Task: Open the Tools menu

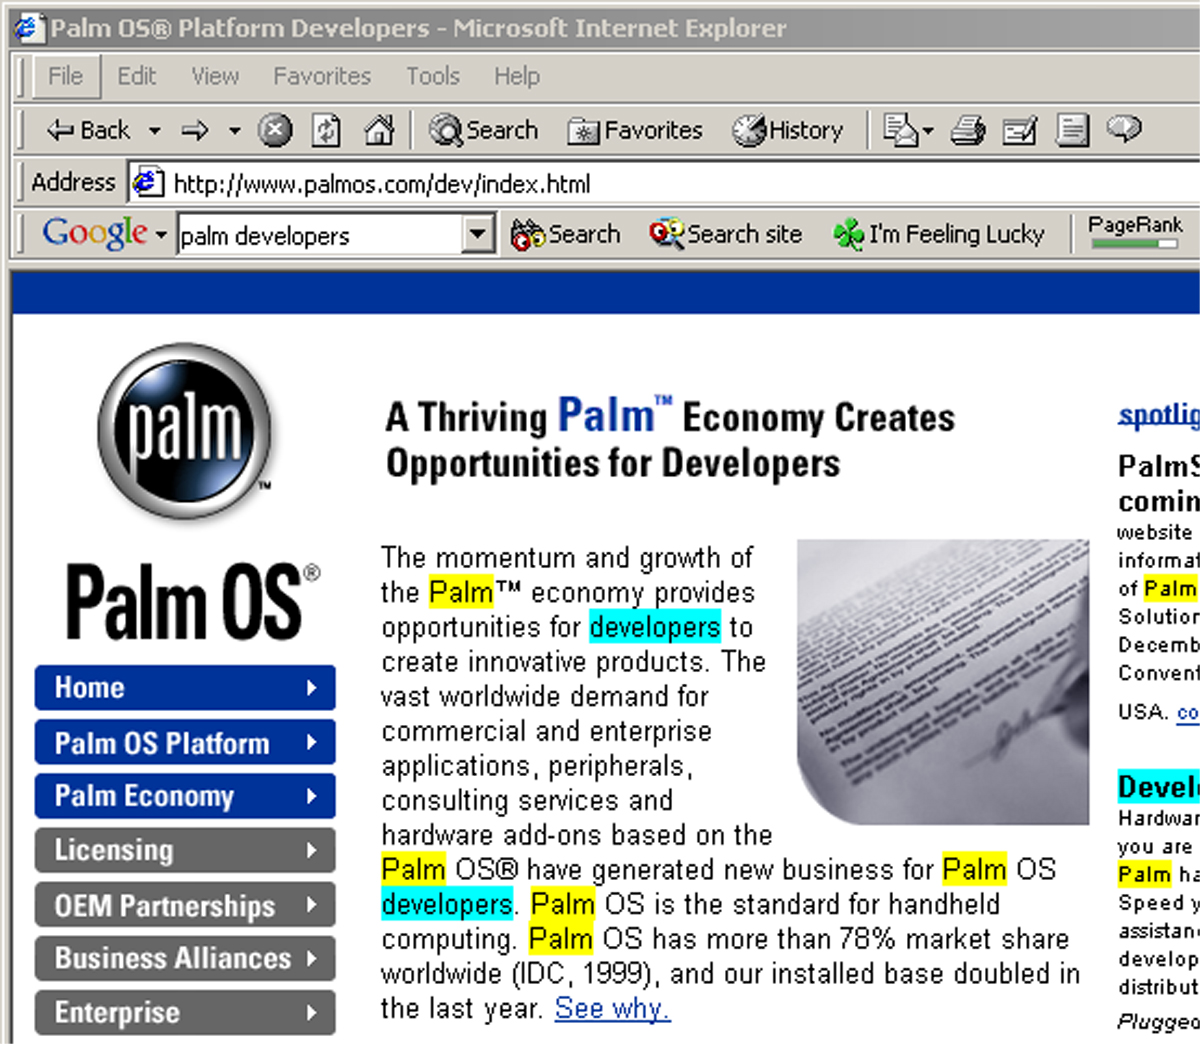Action: (x=432, y=76)
